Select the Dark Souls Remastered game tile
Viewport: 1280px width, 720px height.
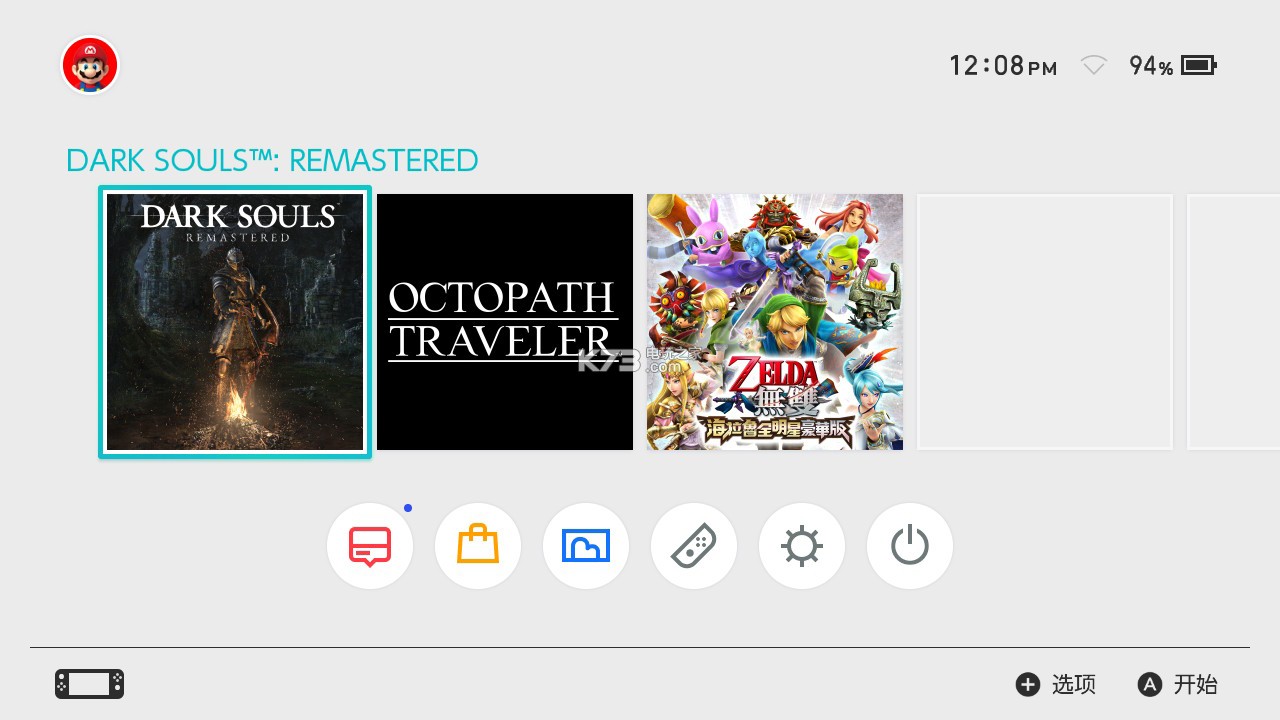[x=235, y=322]
